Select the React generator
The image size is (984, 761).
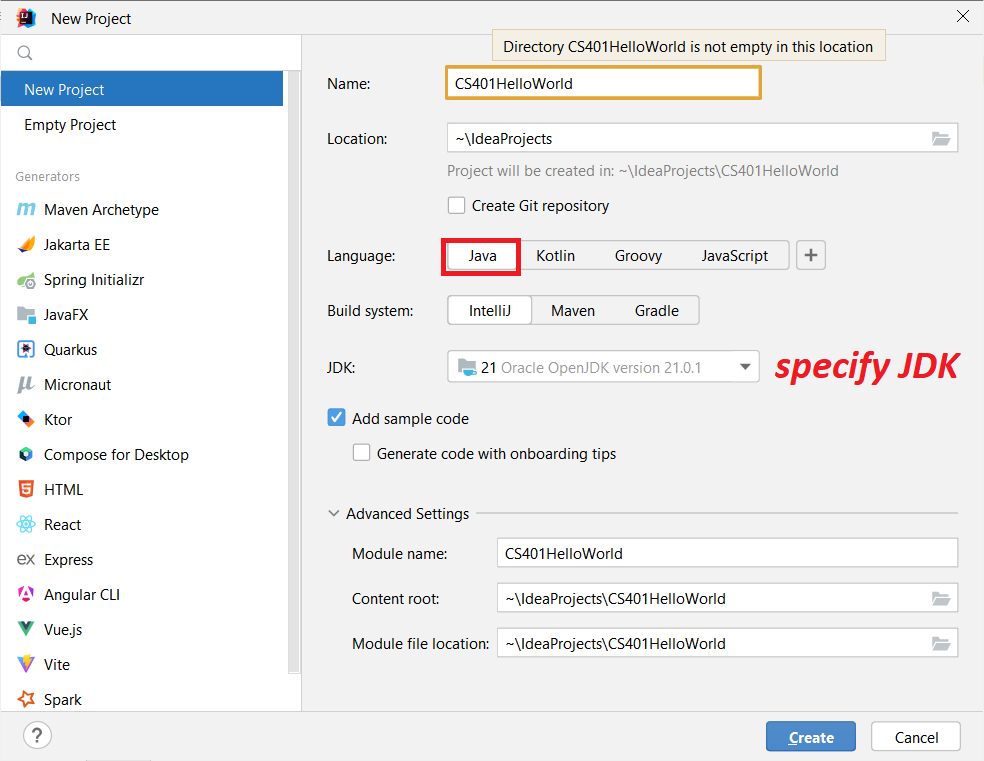click(62, 525)
